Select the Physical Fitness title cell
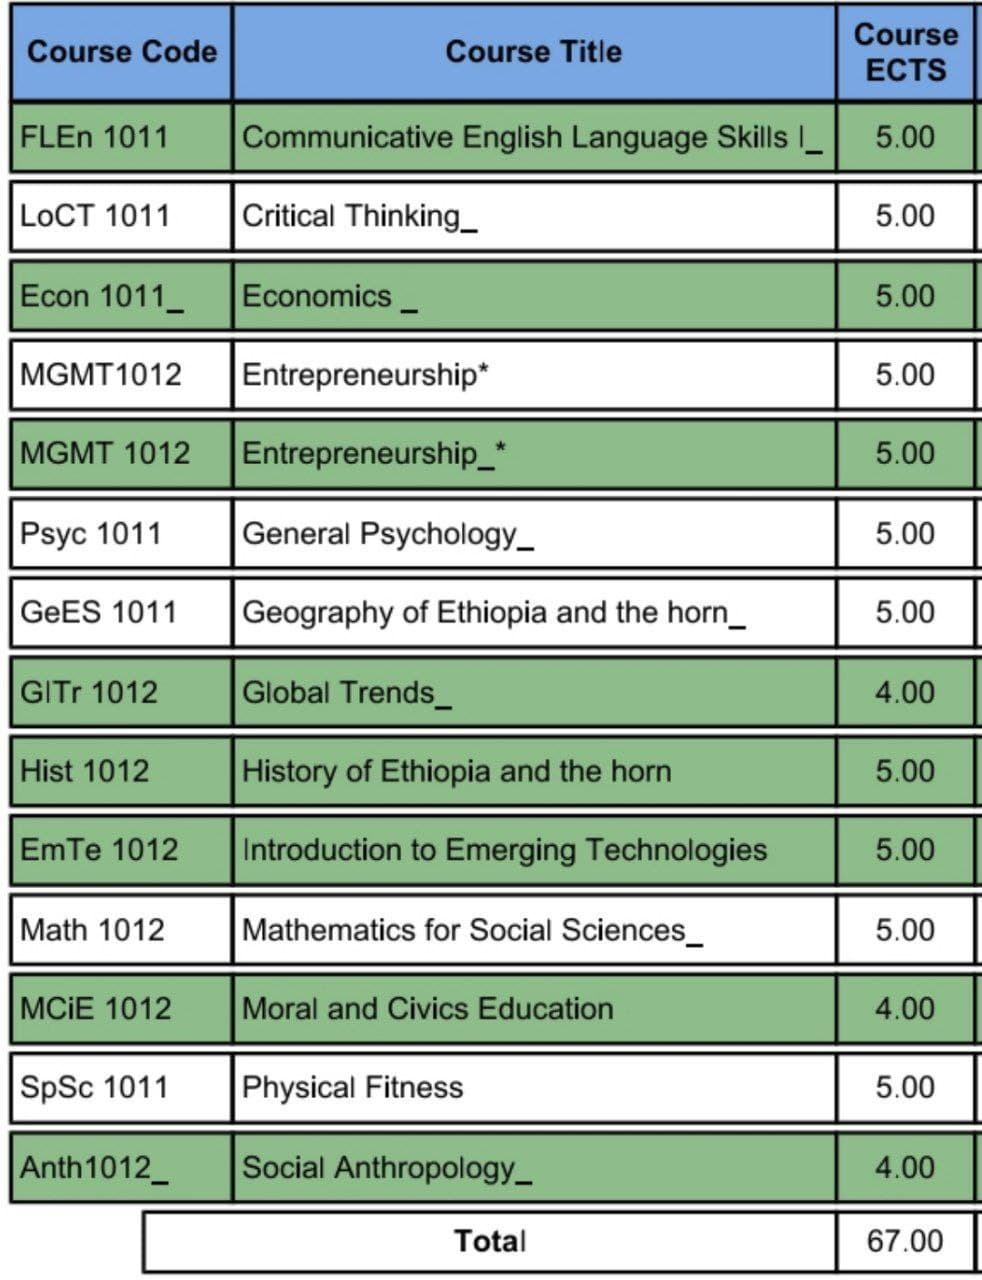Image resolution: width=982 pixels, height=1280 pixels. (534, 1088)
